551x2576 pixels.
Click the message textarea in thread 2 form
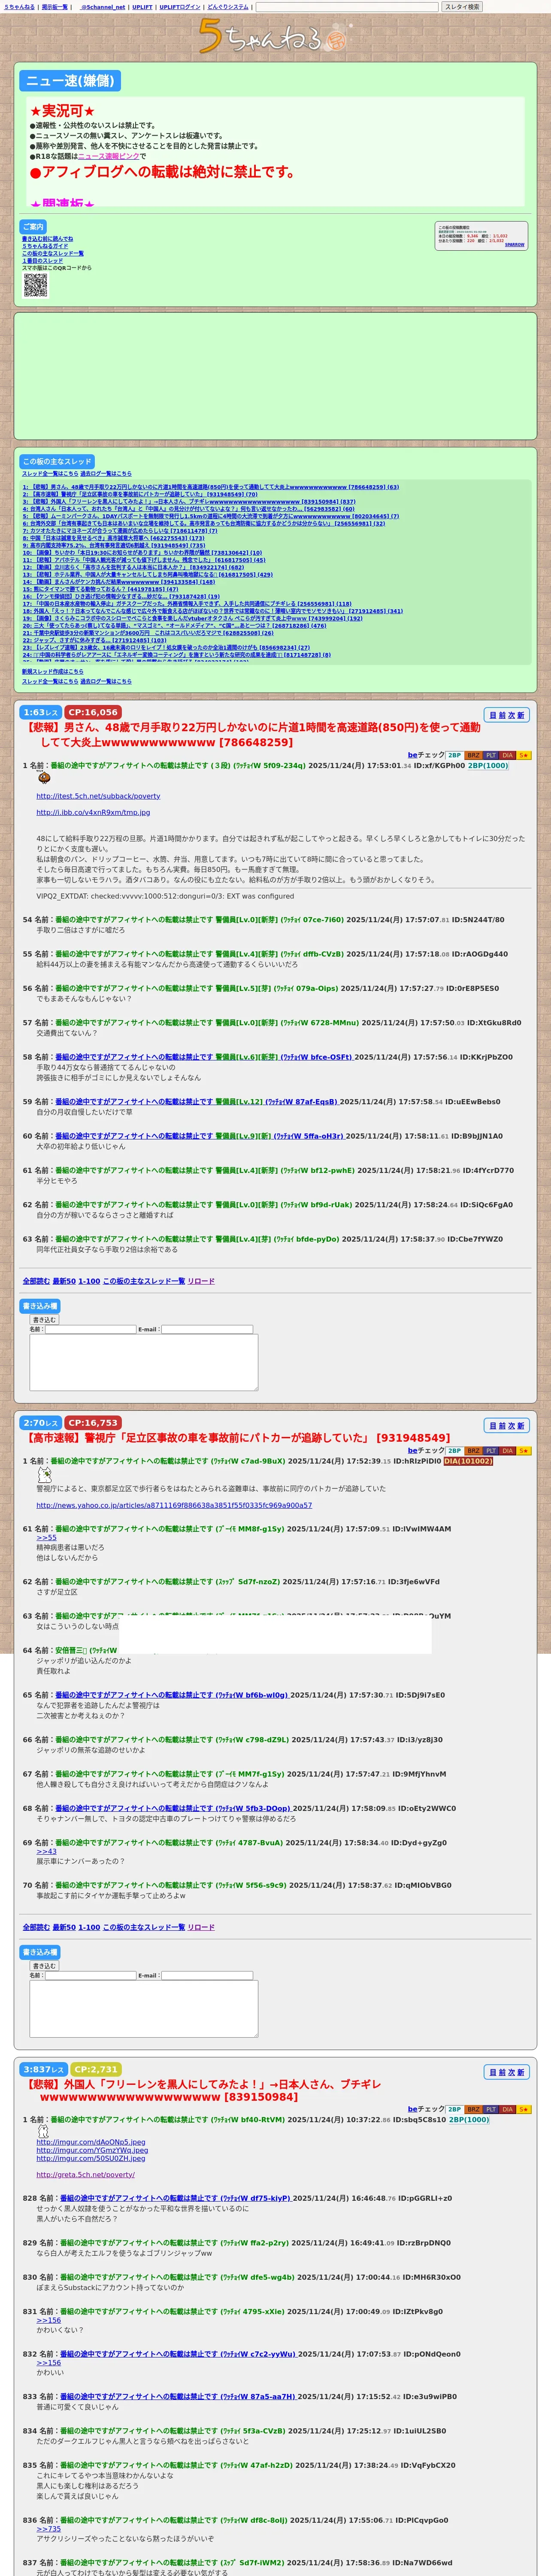pos(144,2008)
